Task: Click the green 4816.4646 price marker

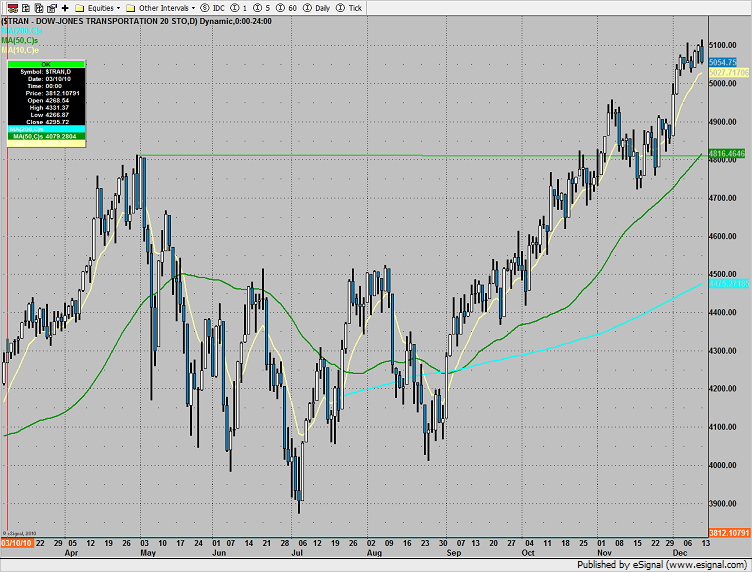Action: tap(727, 153)
